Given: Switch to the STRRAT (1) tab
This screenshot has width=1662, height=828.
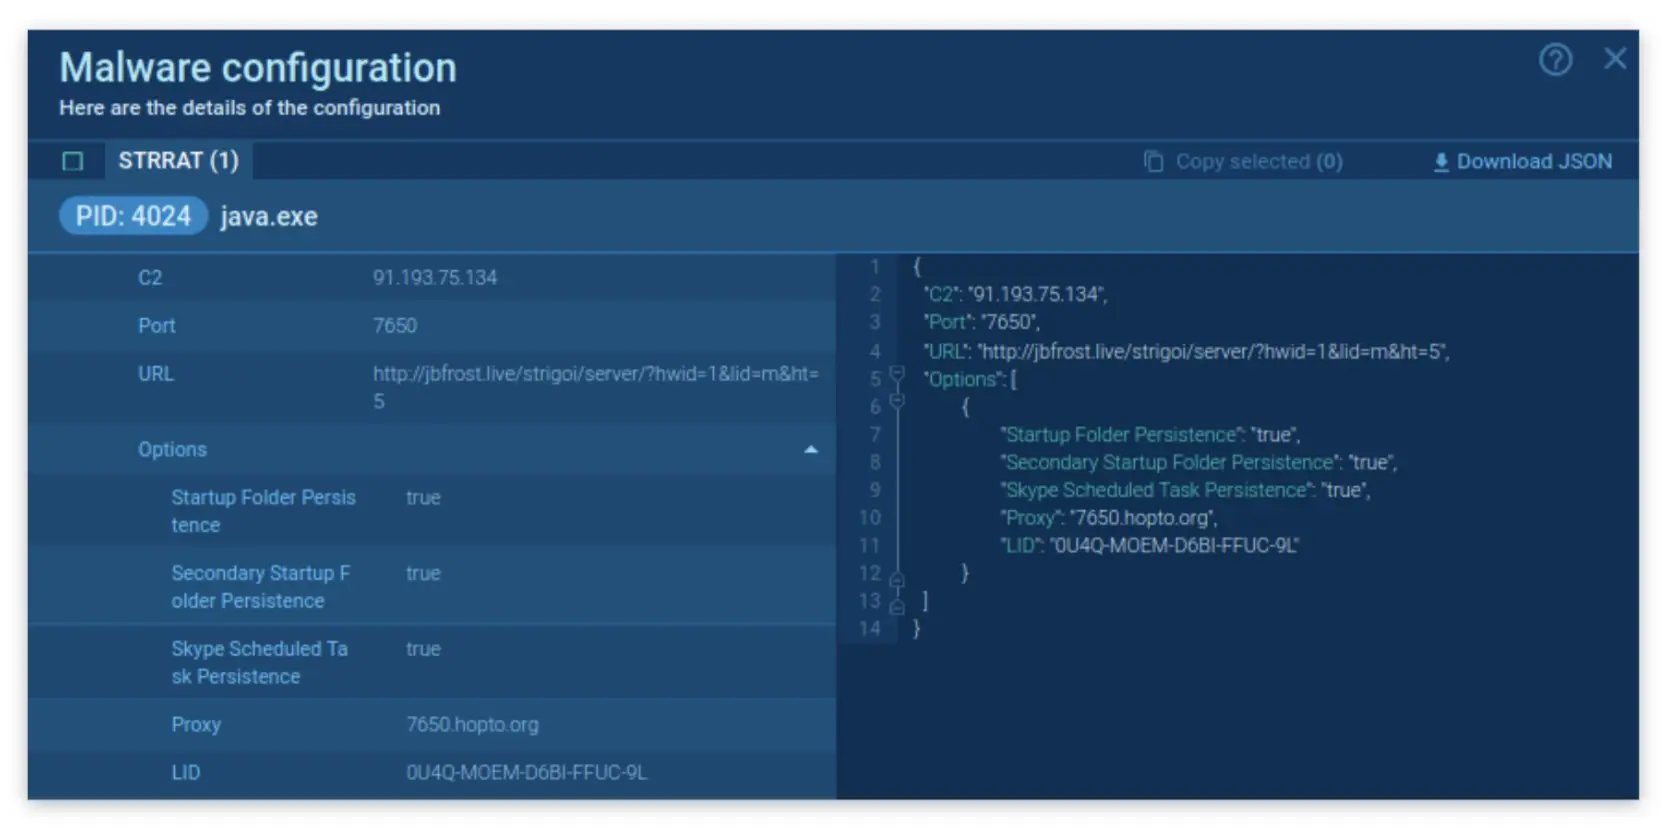Looking at the screenshot, I should 178,161.
